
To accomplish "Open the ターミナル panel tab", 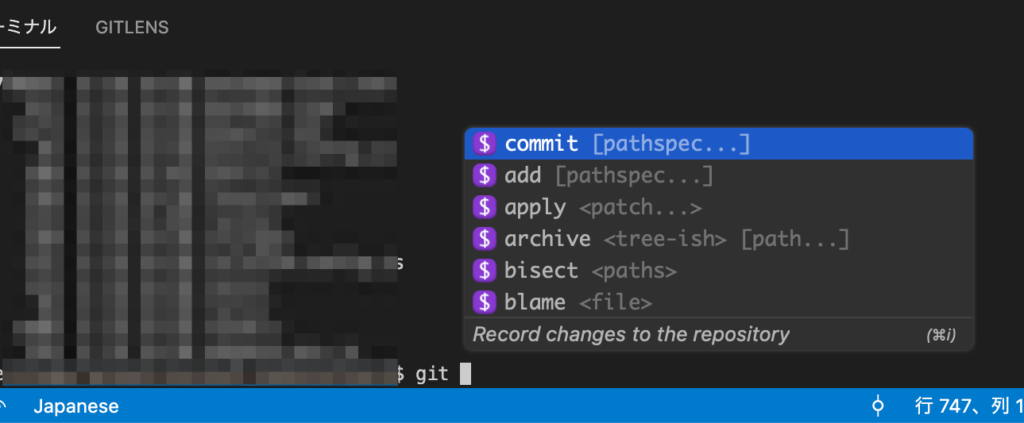I will [29, 27].
